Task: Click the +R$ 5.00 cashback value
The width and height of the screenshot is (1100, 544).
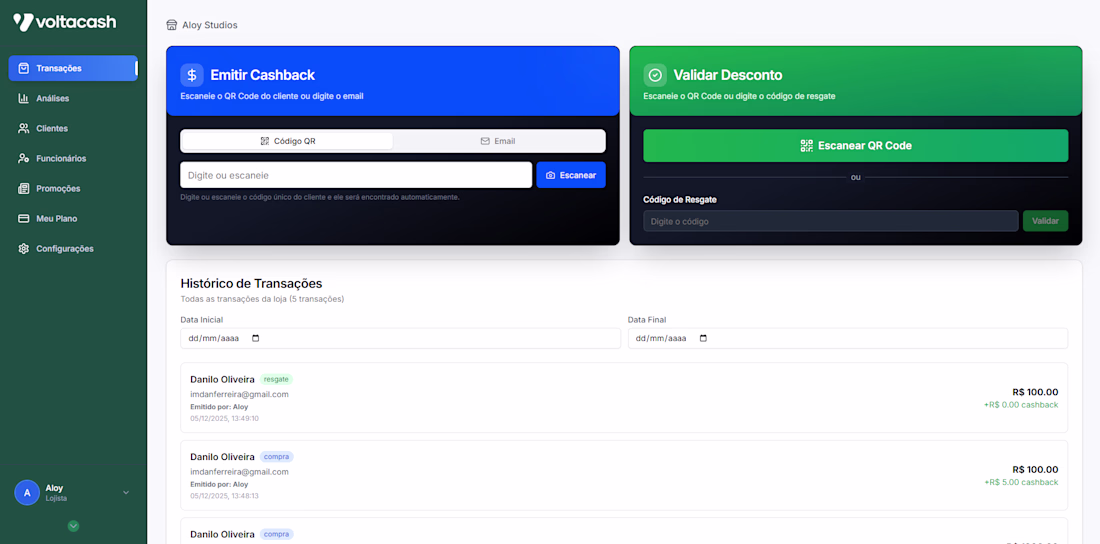Action: pyautogui.click(x=1021, y=482)
